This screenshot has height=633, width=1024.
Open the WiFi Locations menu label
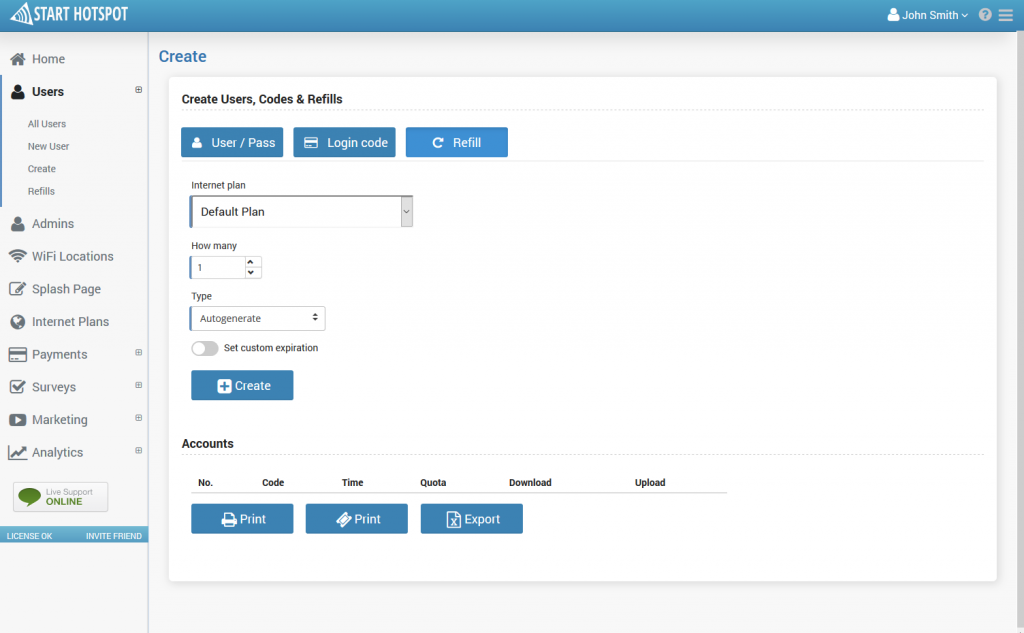(x=72, y=256)
